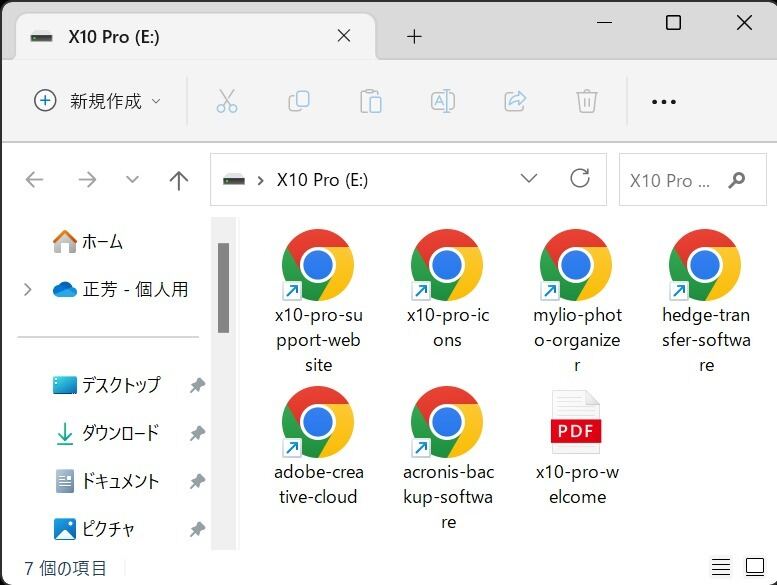The height and width of the screenshot is (585, 777).
Task: Unpin デスクトップ via pin icon
Action: point(197,385)
